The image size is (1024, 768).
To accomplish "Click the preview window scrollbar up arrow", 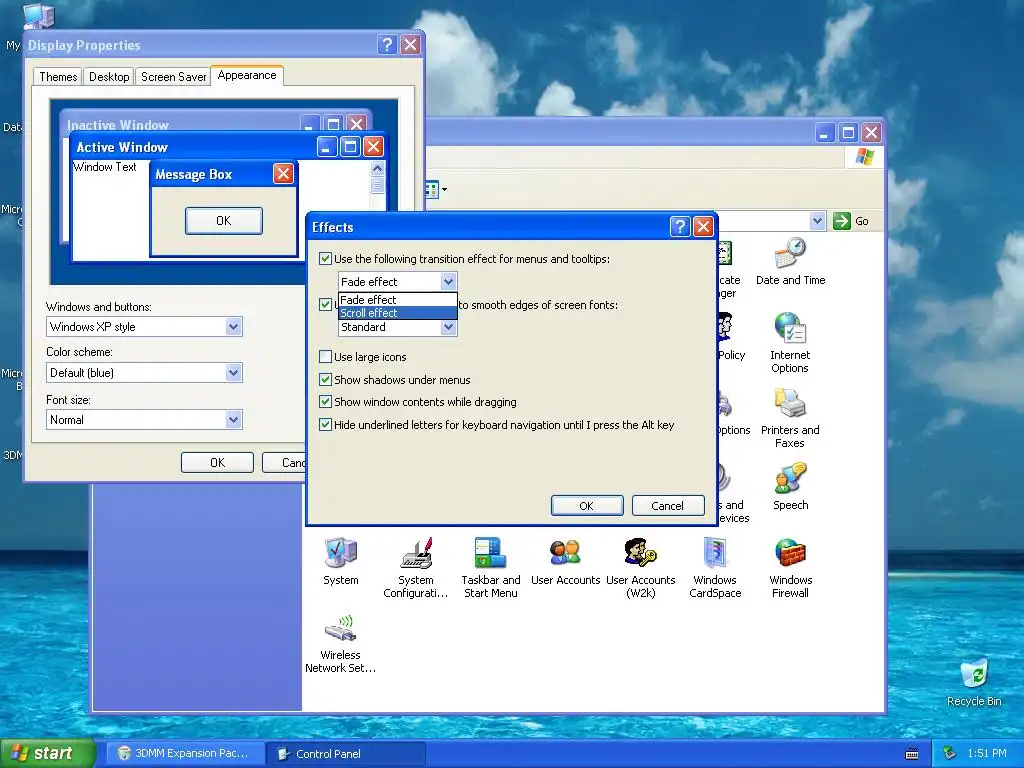I will (x=377, y=168).
